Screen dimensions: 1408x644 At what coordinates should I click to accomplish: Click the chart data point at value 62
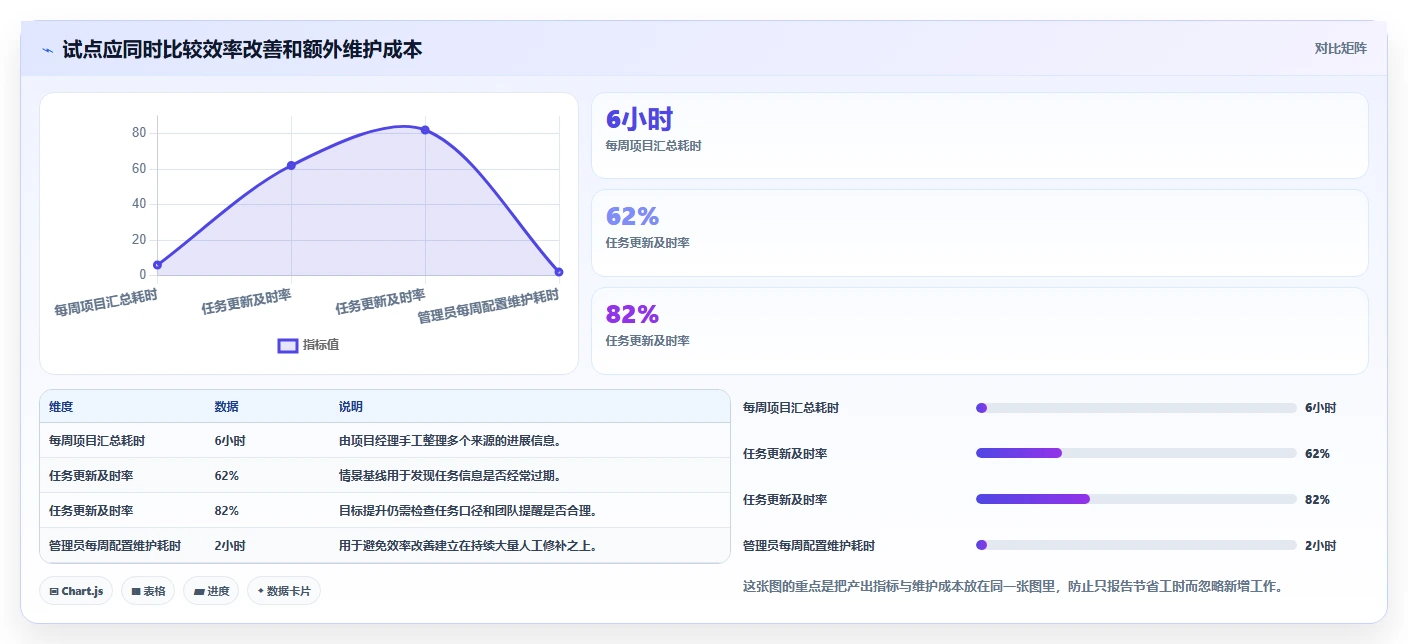pyautogui.click(x=291, y=165)
